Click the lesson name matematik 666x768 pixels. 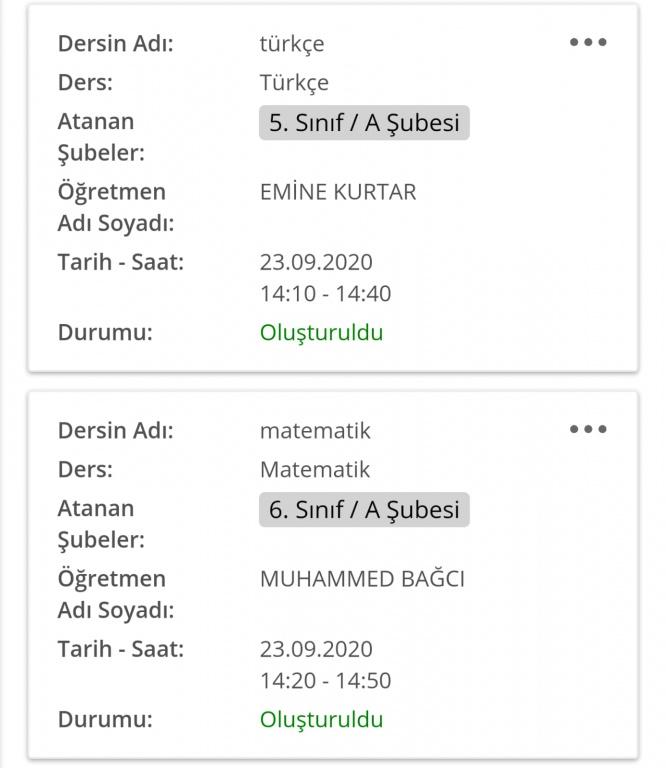pos(315,431)
